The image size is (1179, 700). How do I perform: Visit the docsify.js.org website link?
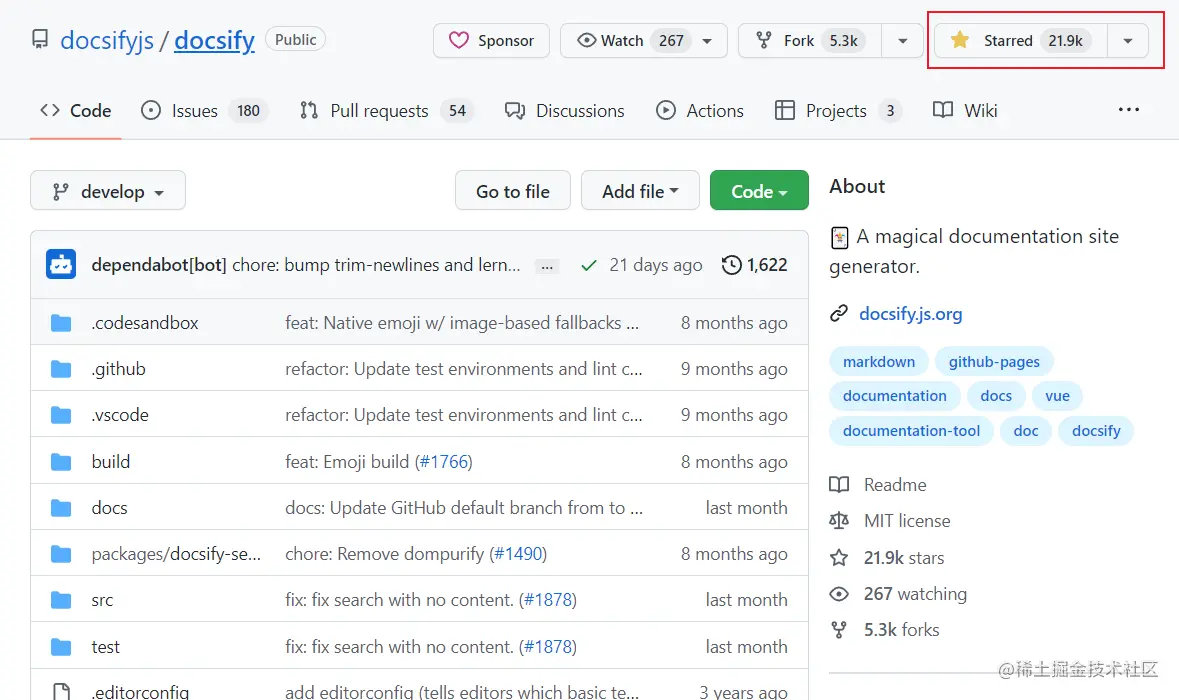click(x=911, y=314)
